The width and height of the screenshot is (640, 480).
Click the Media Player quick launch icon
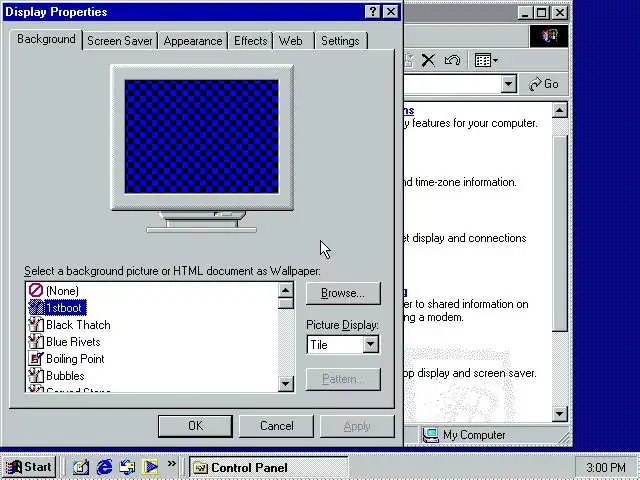150,467
